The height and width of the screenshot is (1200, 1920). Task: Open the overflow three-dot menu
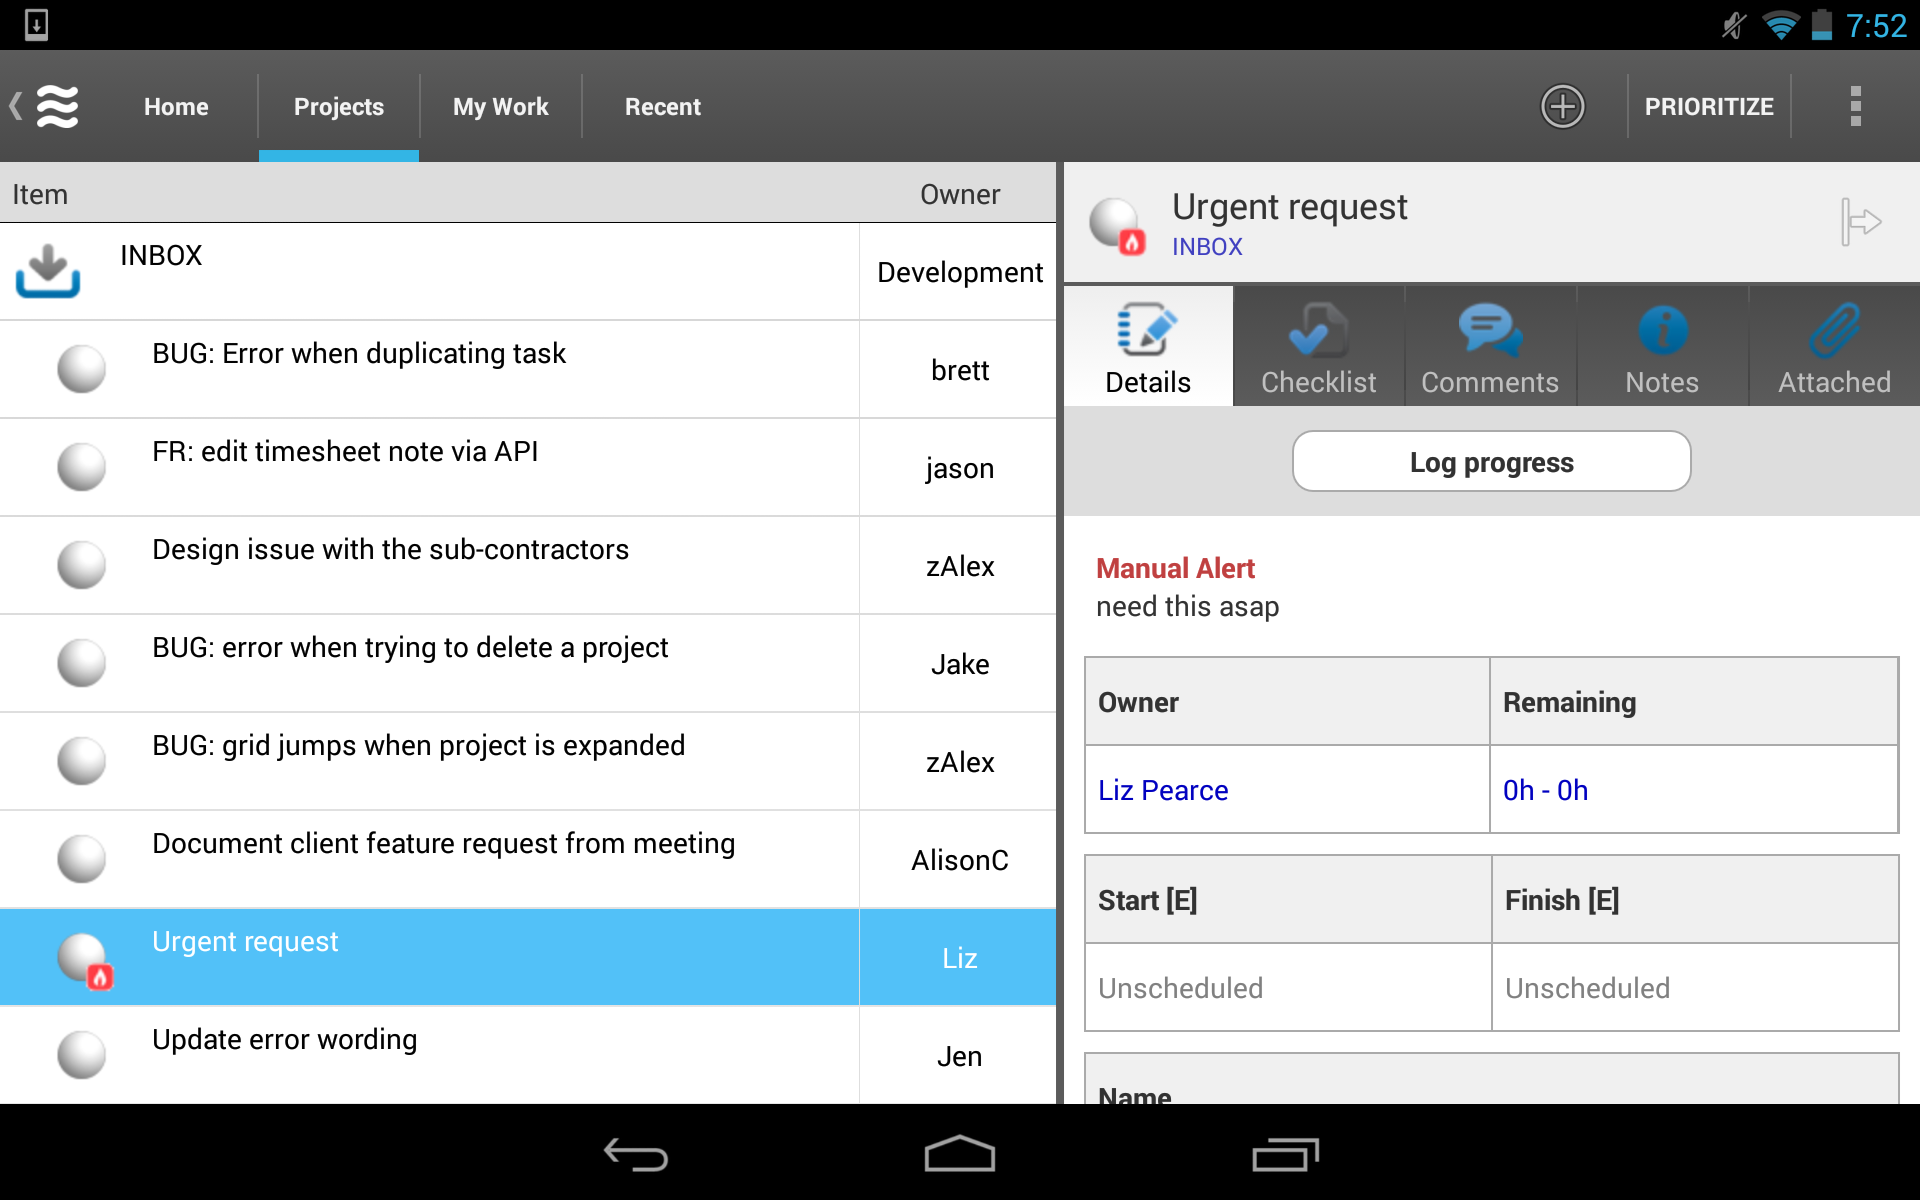coord(1855,106)
